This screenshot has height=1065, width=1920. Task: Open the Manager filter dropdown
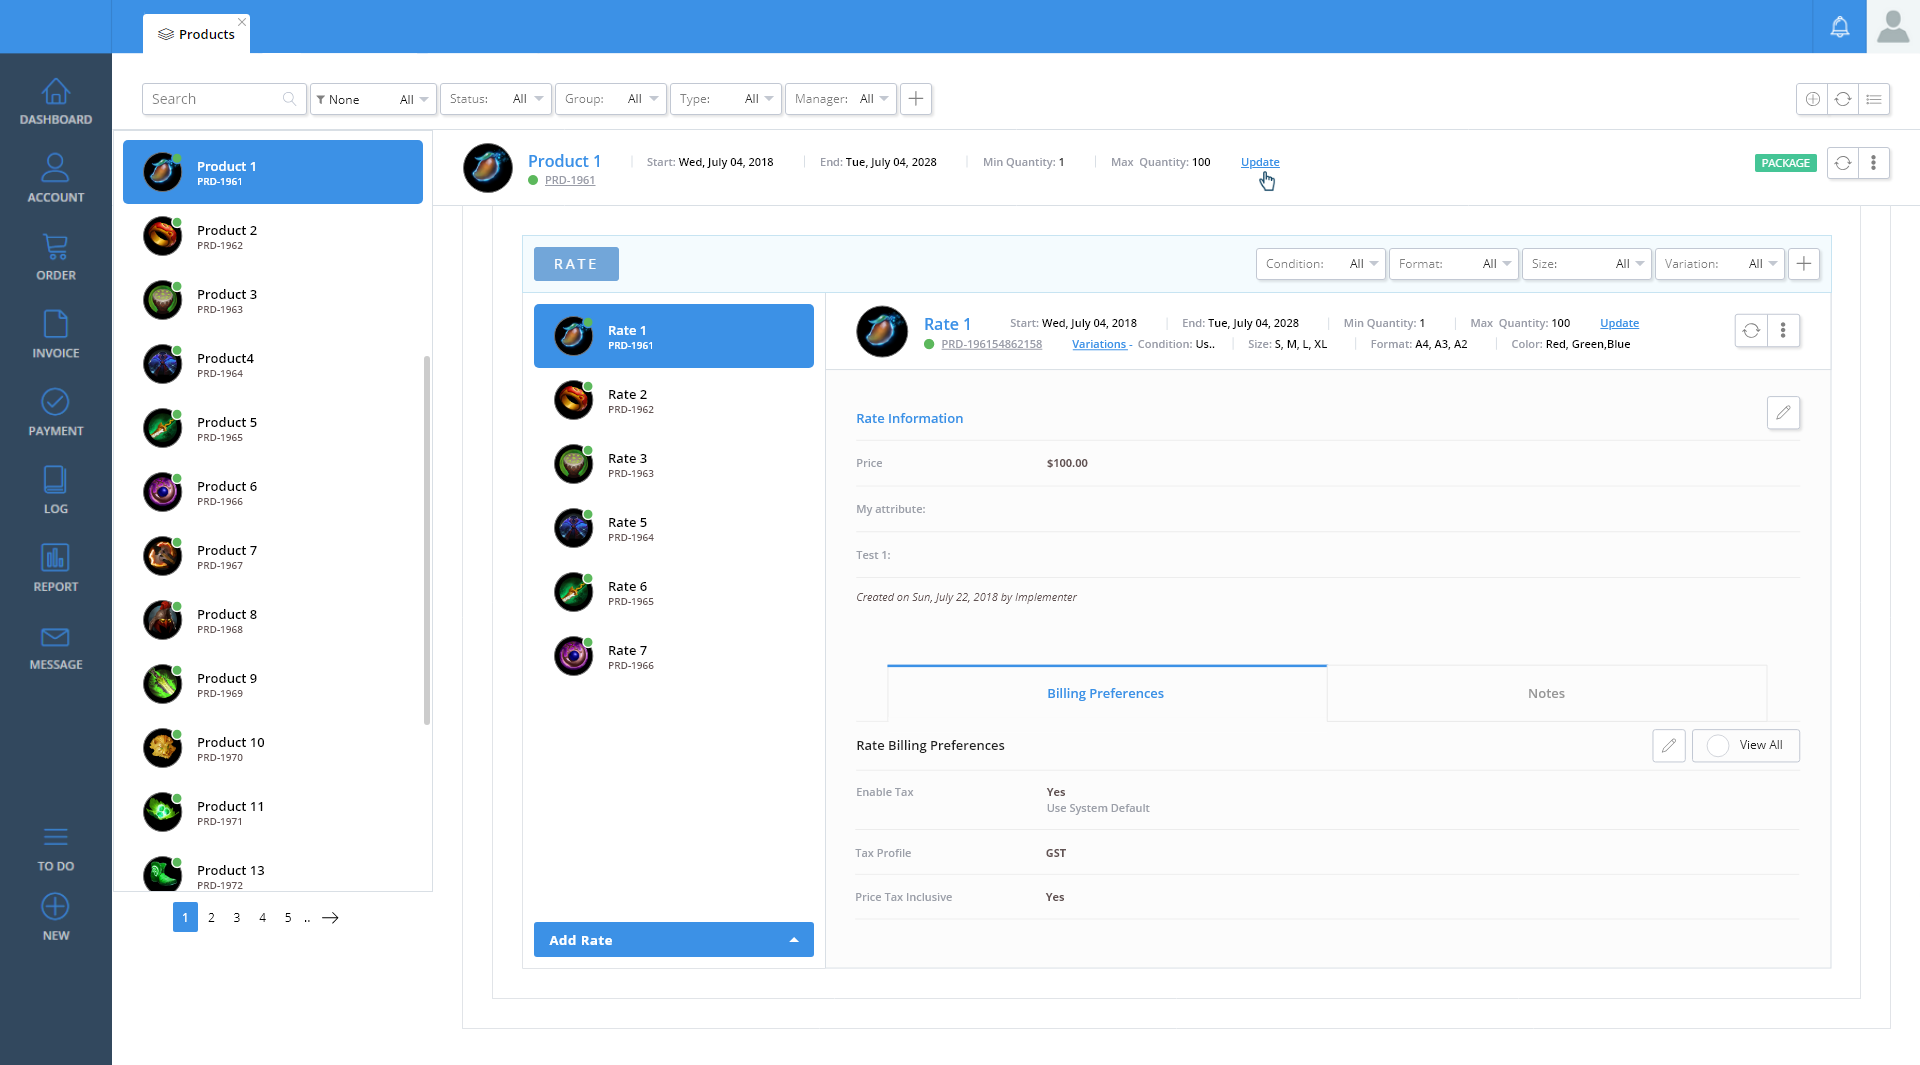840,99
